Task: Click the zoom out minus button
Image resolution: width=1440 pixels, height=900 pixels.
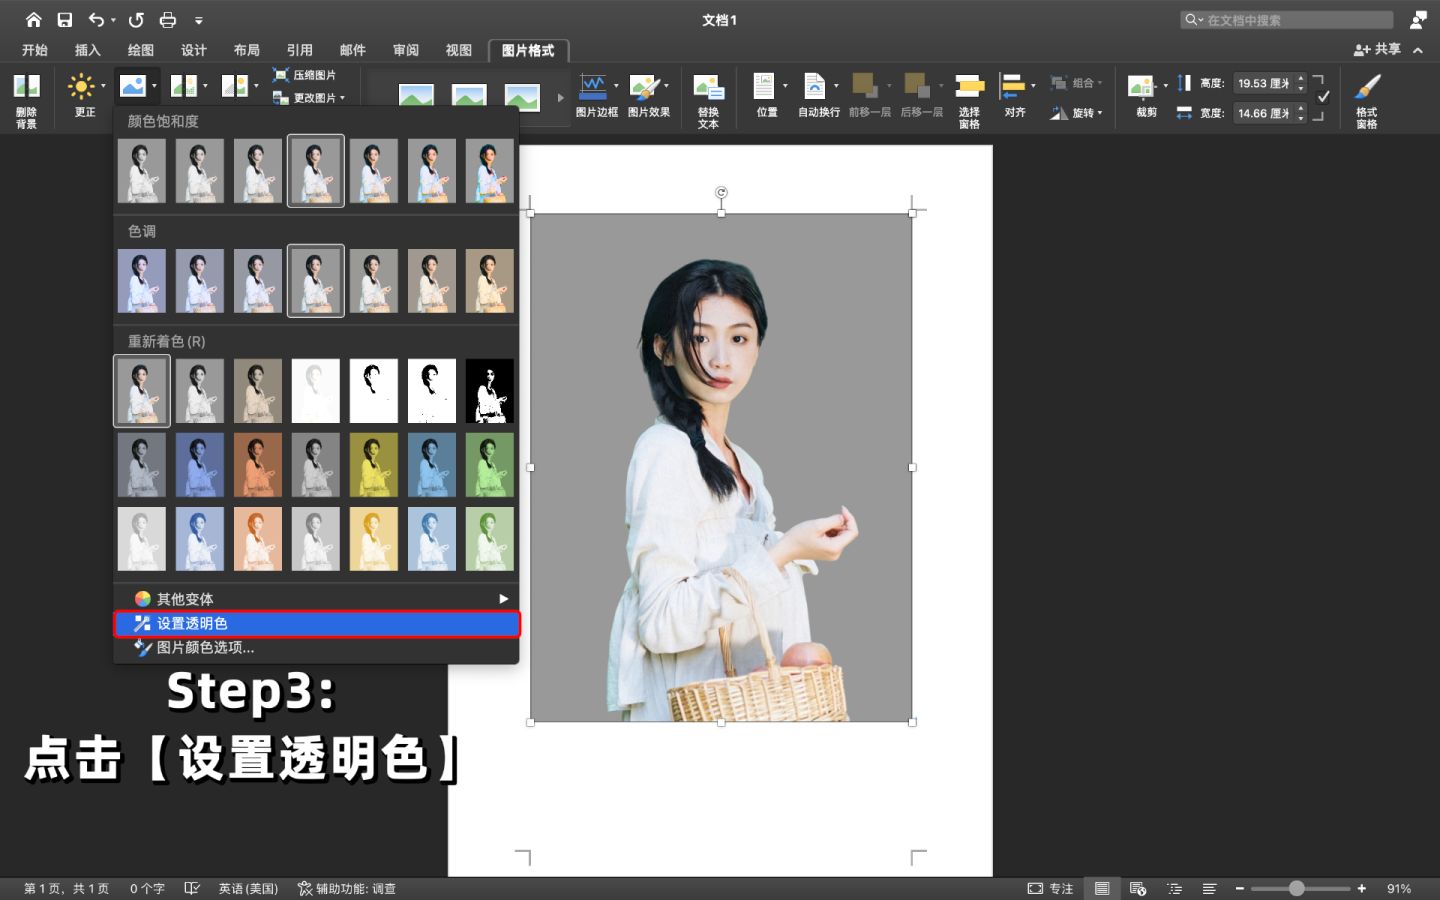Action: [x=1240, y=888]
